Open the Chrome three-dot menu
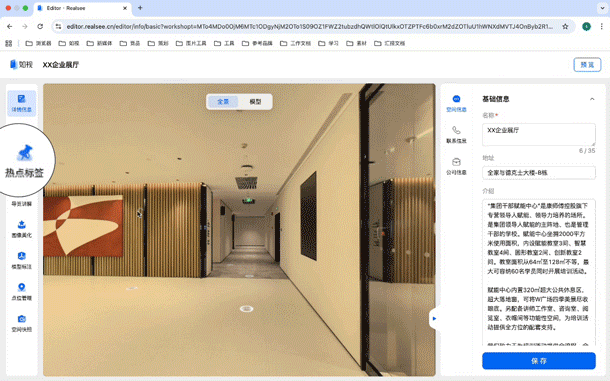 [x=601, y=26]
